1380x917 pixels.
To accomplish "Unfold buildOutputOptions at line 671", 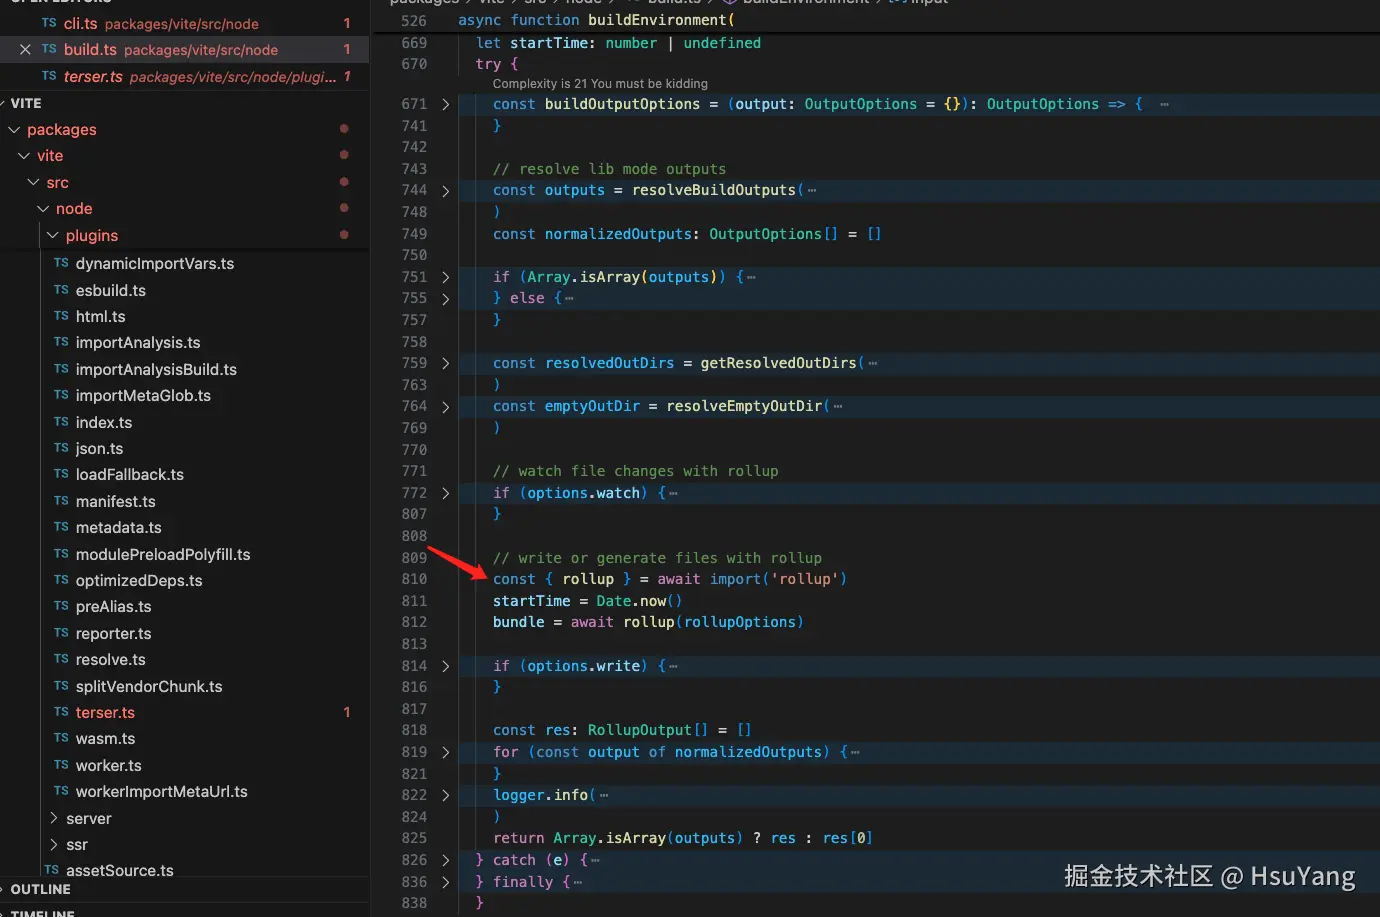I will point(445,104).
